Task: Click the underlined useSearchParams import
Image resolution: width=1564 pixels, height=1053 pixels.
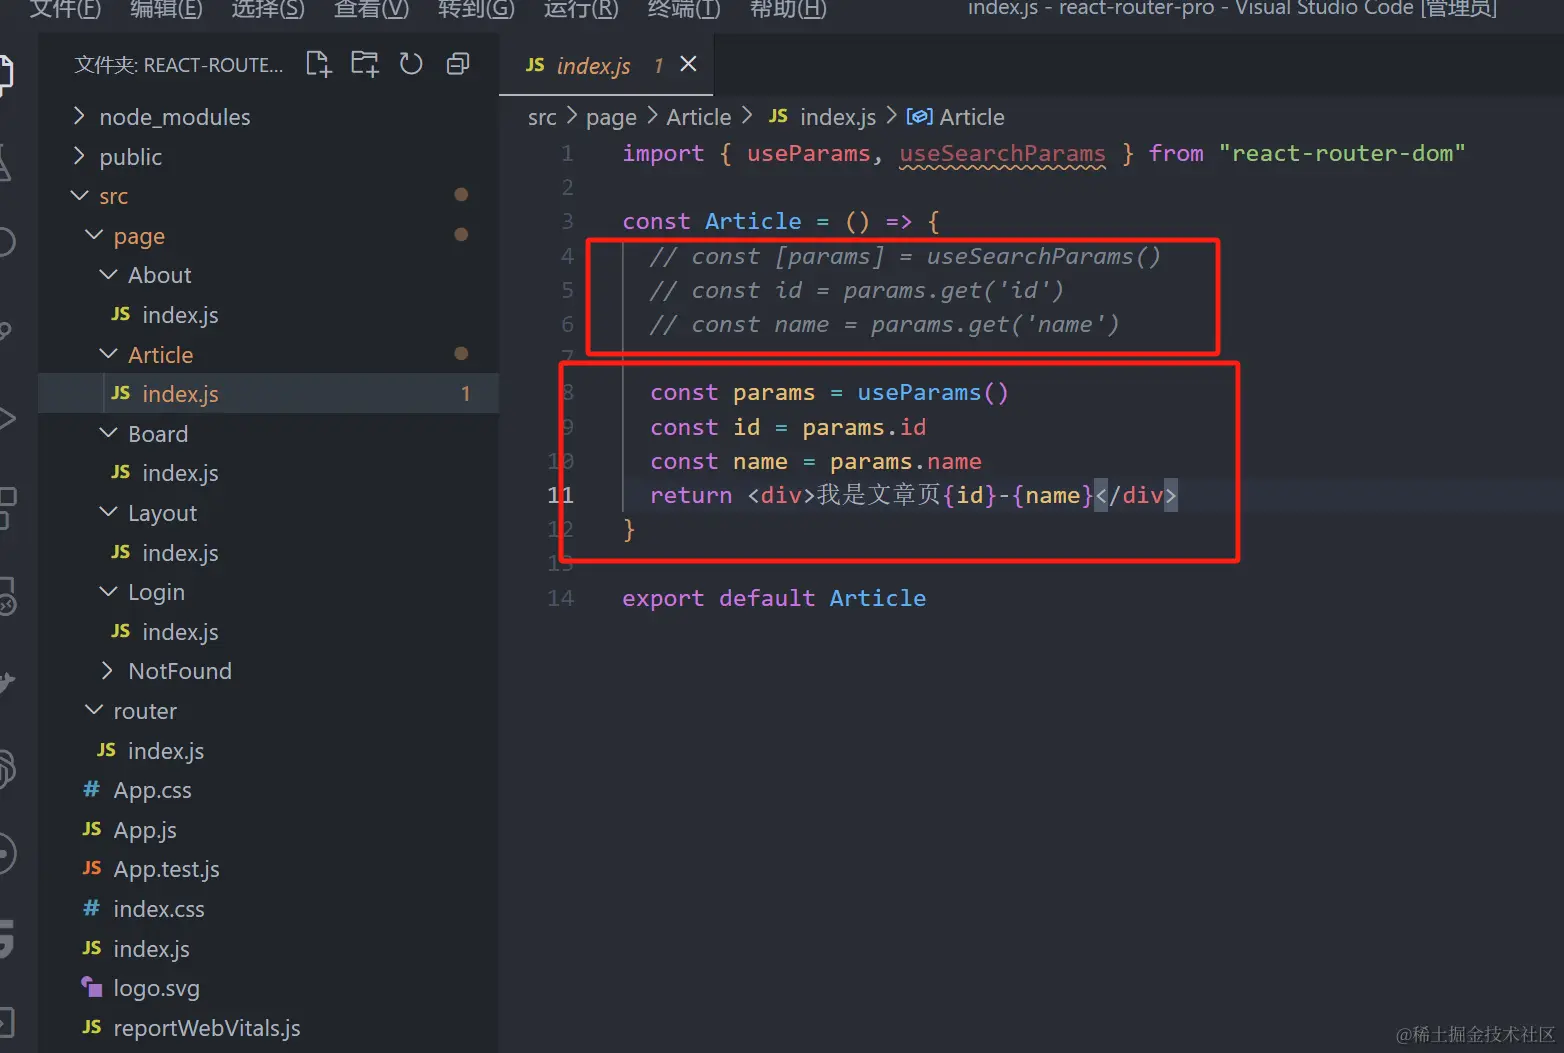Action: pyautogui.click(x=1002, y=153)
